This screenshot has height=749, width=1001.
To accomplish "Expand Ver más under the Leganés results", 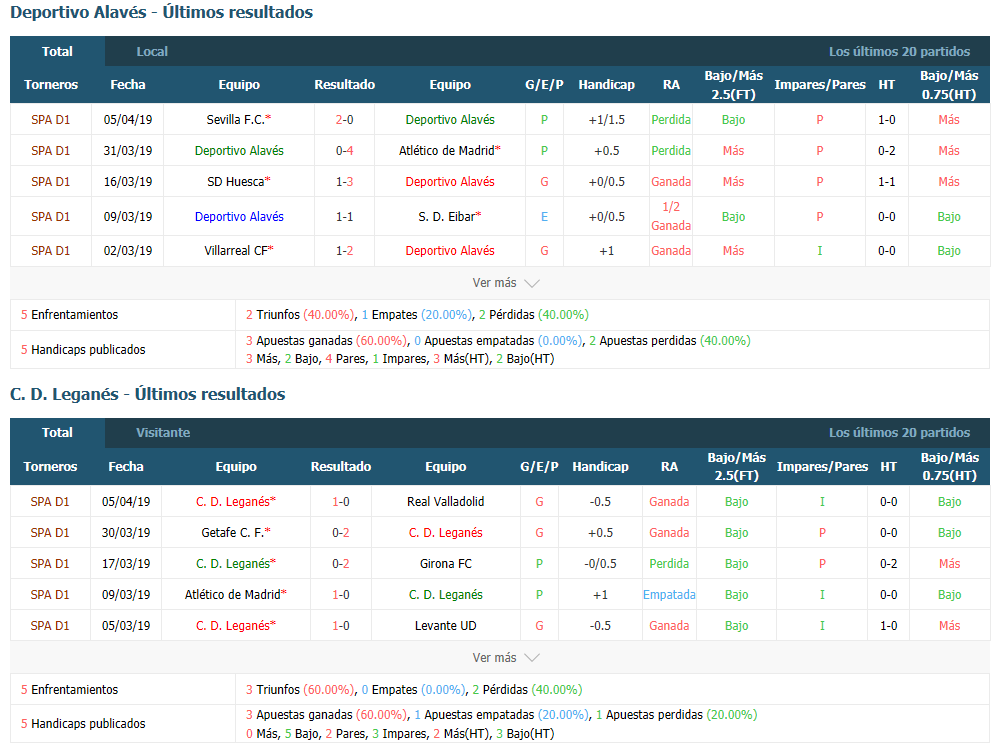I will [506, 658].
